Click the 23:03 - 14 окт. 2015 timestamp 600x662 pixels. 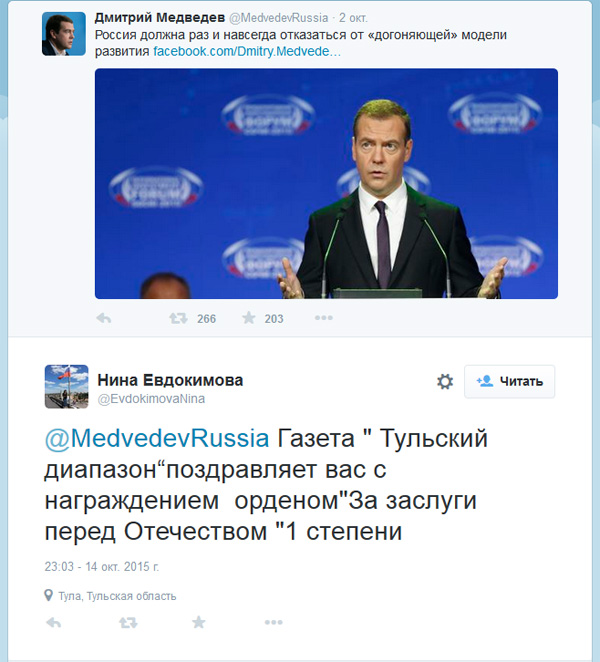(x=102, y=566)
